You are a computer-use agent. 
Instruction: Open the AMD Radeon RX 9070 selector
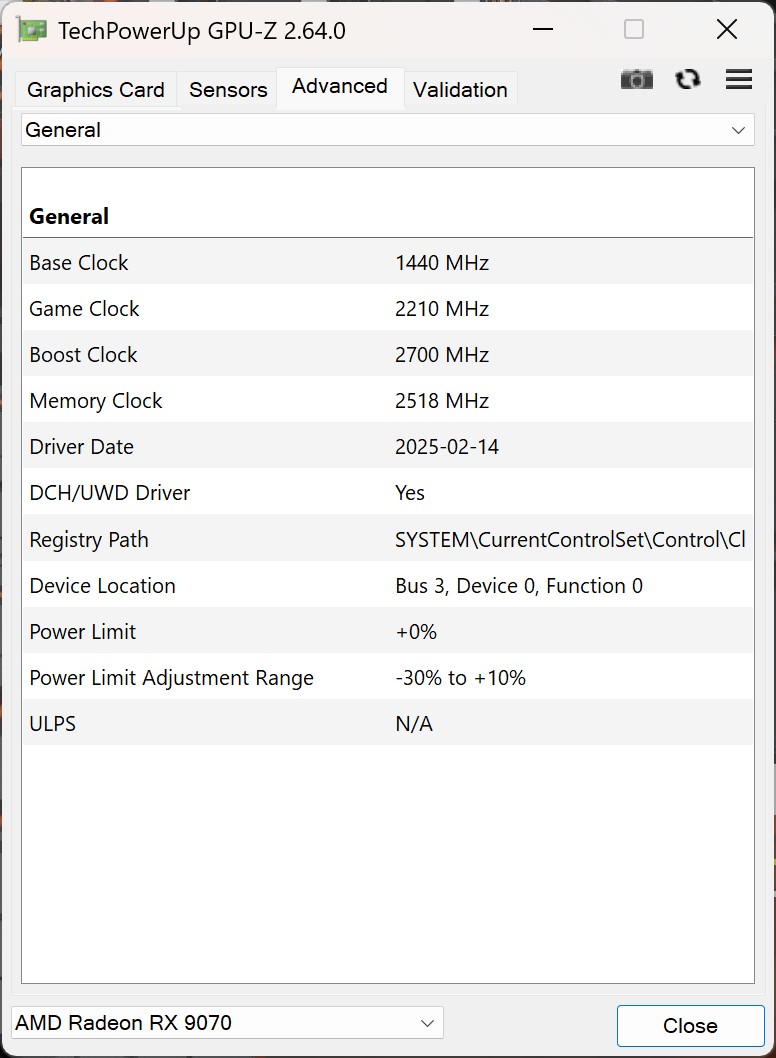click(227, 1023)
